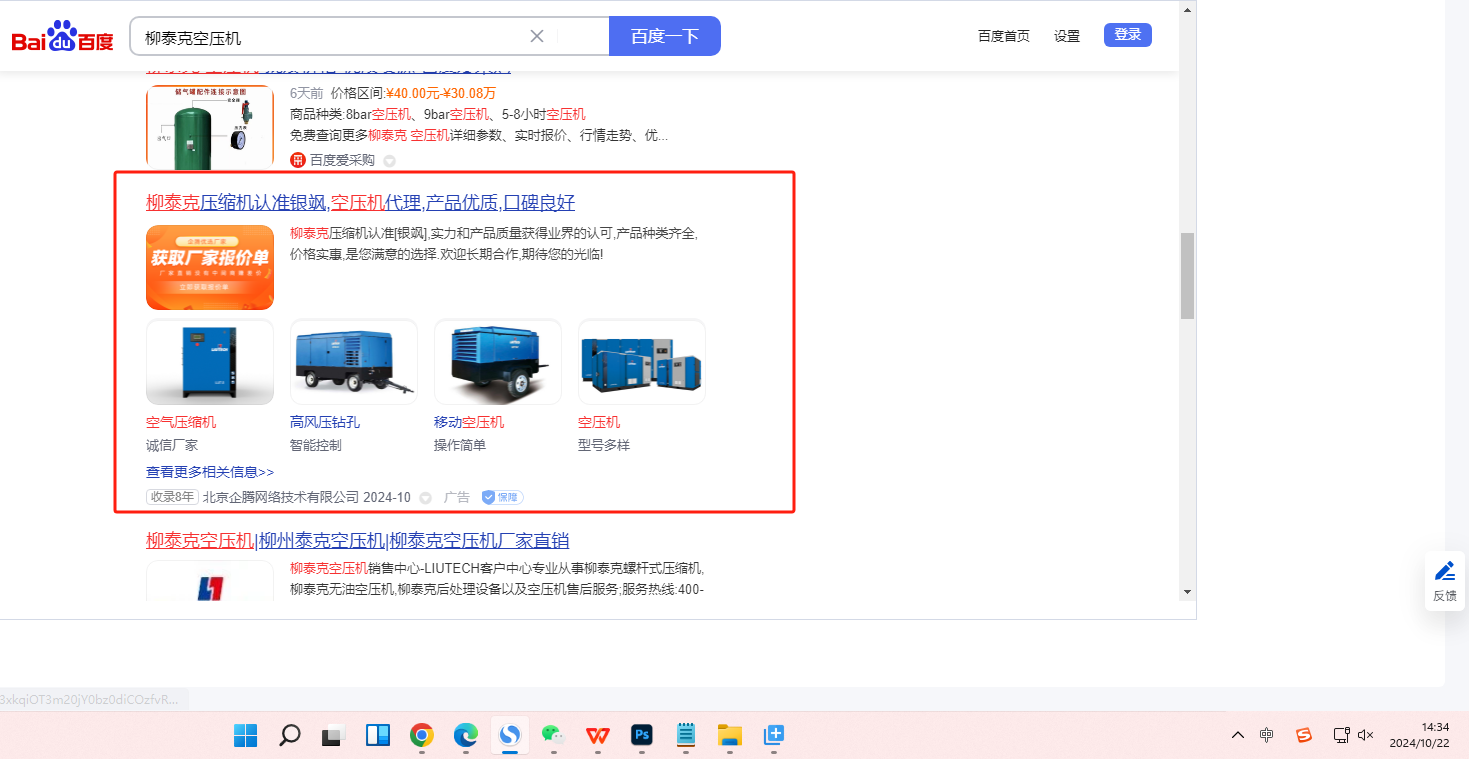This screenshot has width=1469, height=759.
Task: Open network status in the system tray
Action: (1342, 735)
